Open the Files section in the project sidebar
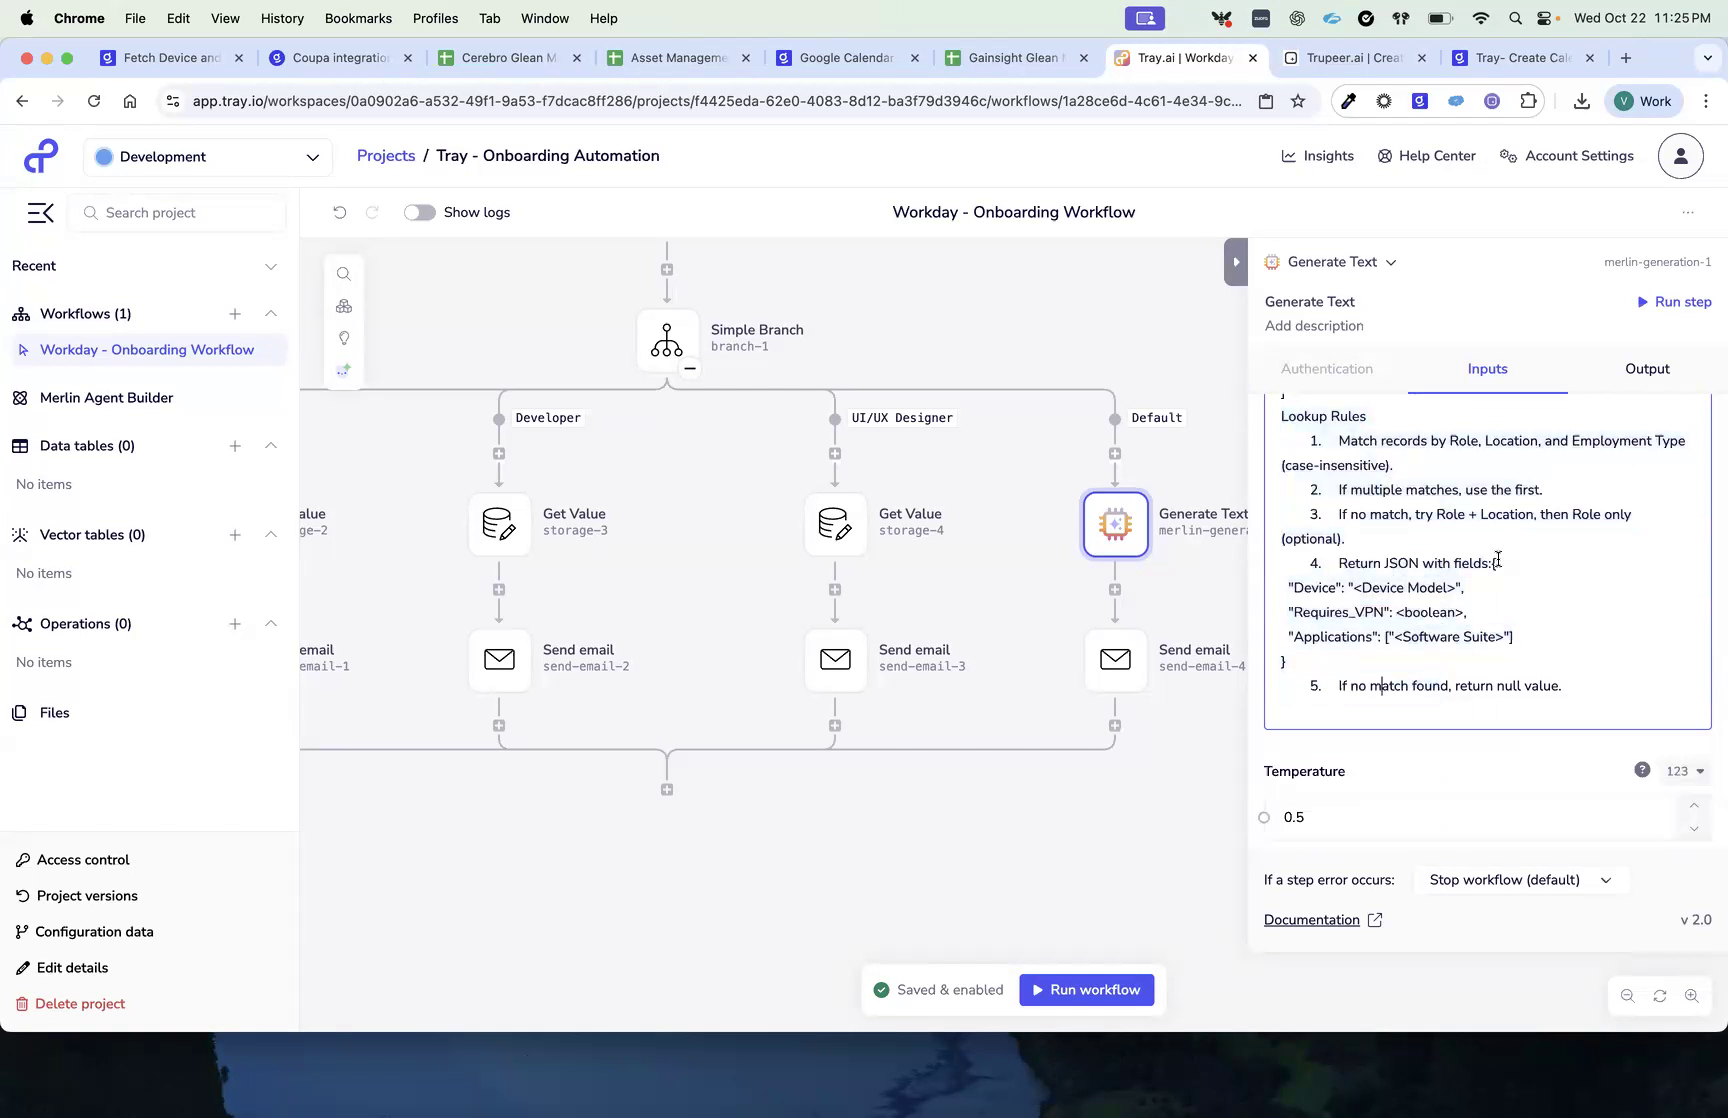This screenshot has width=1728, height=1118. pyautogui.click(x=53, y=712)
